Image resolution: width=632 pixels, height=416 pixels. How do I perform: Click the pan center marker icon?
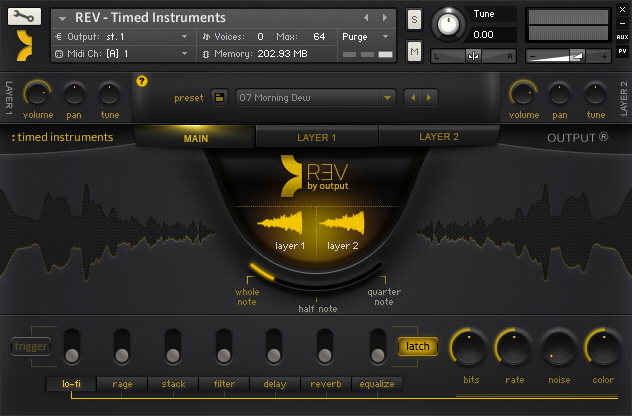[x=473, y=56]
